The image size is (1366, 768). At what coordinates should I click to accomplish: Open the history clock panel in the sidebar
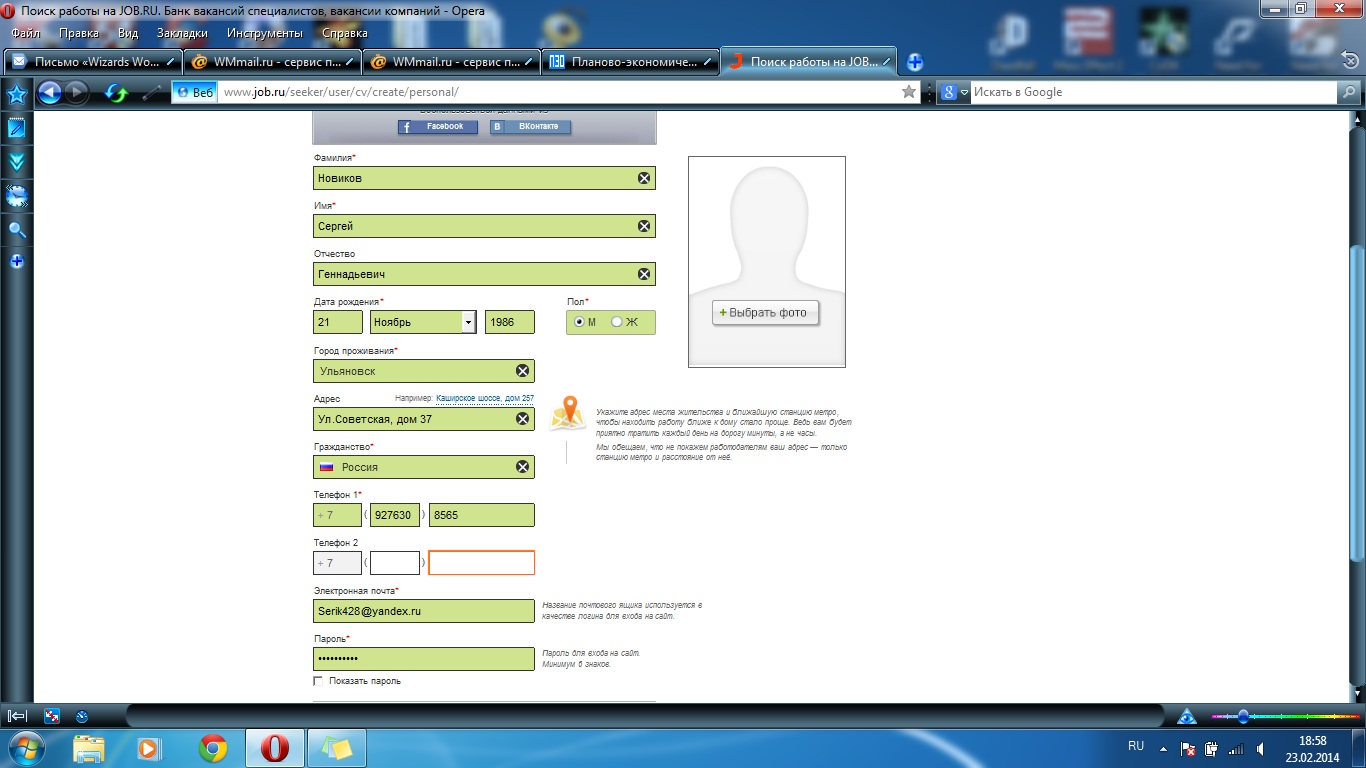pyautogui.click(x=16, y=196)
